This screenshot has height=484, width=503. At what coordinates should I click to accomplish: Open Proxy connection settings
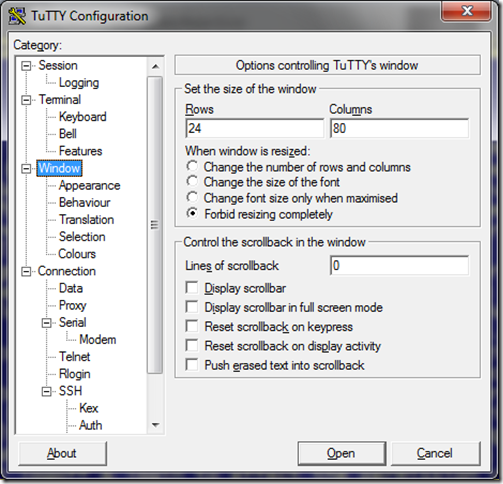tap(72, 306)
